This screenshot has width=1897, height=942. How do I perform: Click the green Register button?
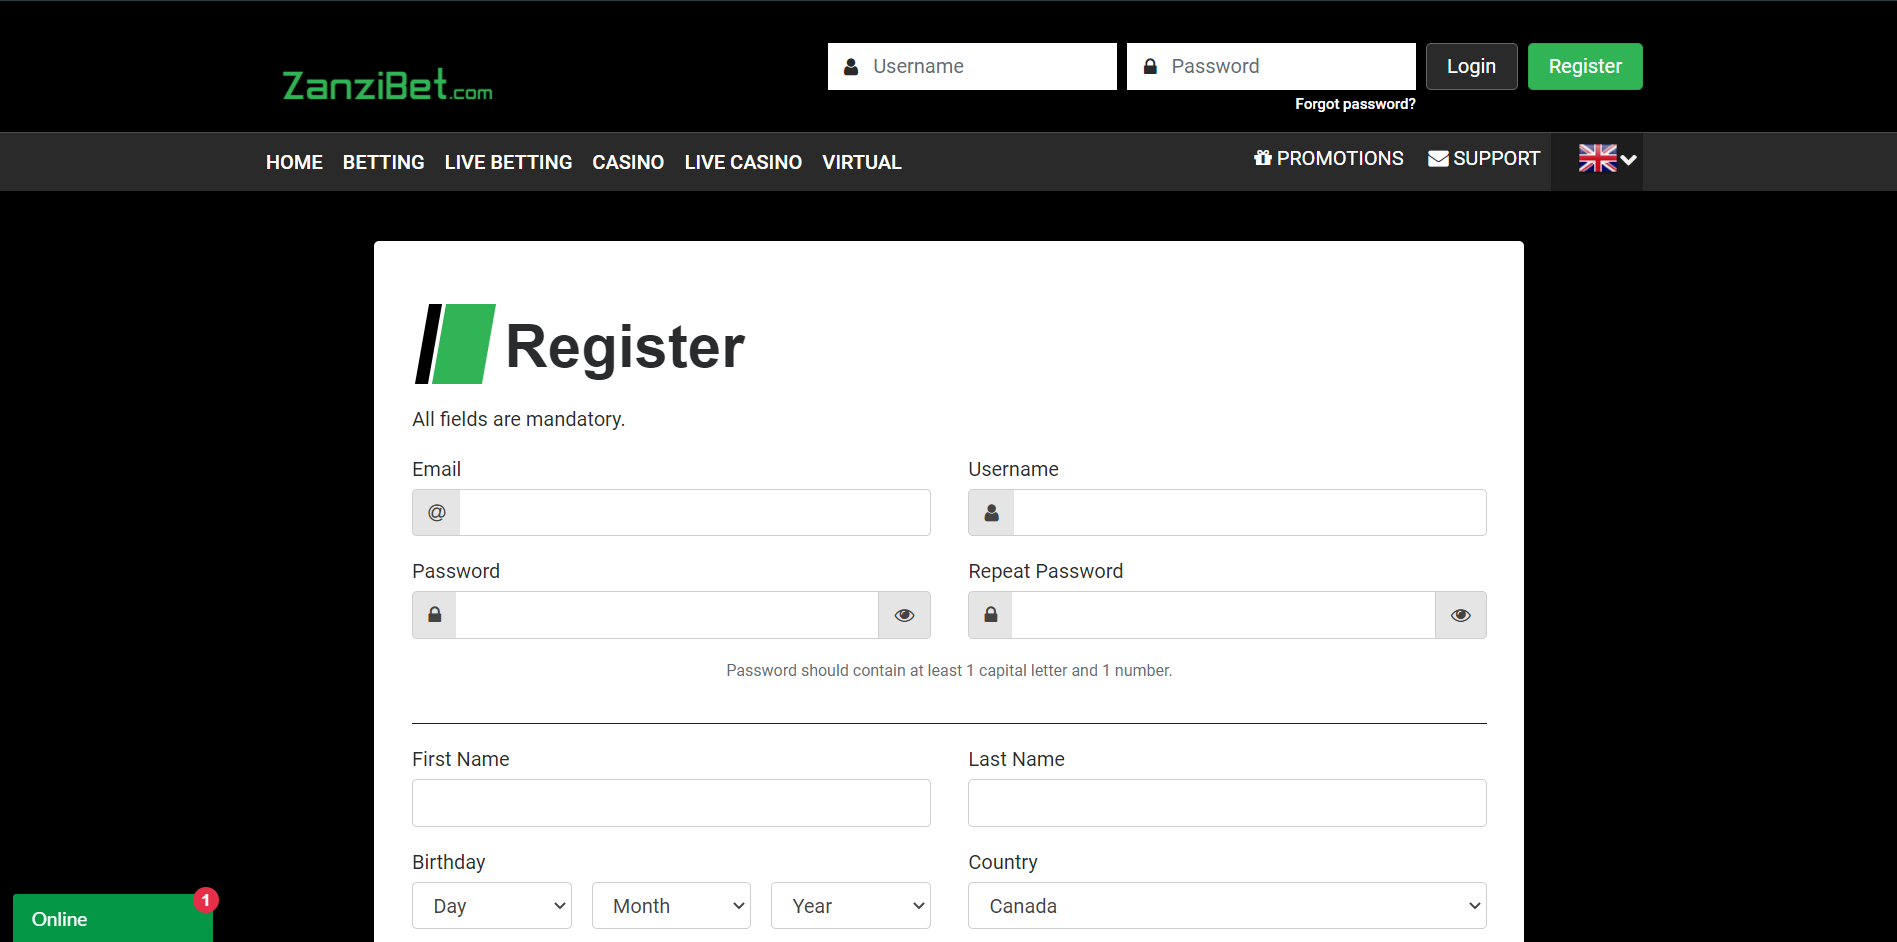tap(1585, 66)
